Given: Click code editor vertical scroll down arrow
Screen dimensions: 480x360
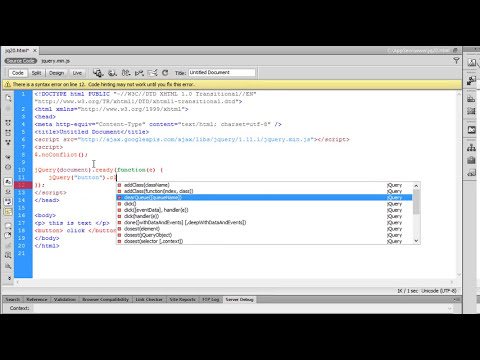Looking at the screenshot, I should [x=459, y=274].
